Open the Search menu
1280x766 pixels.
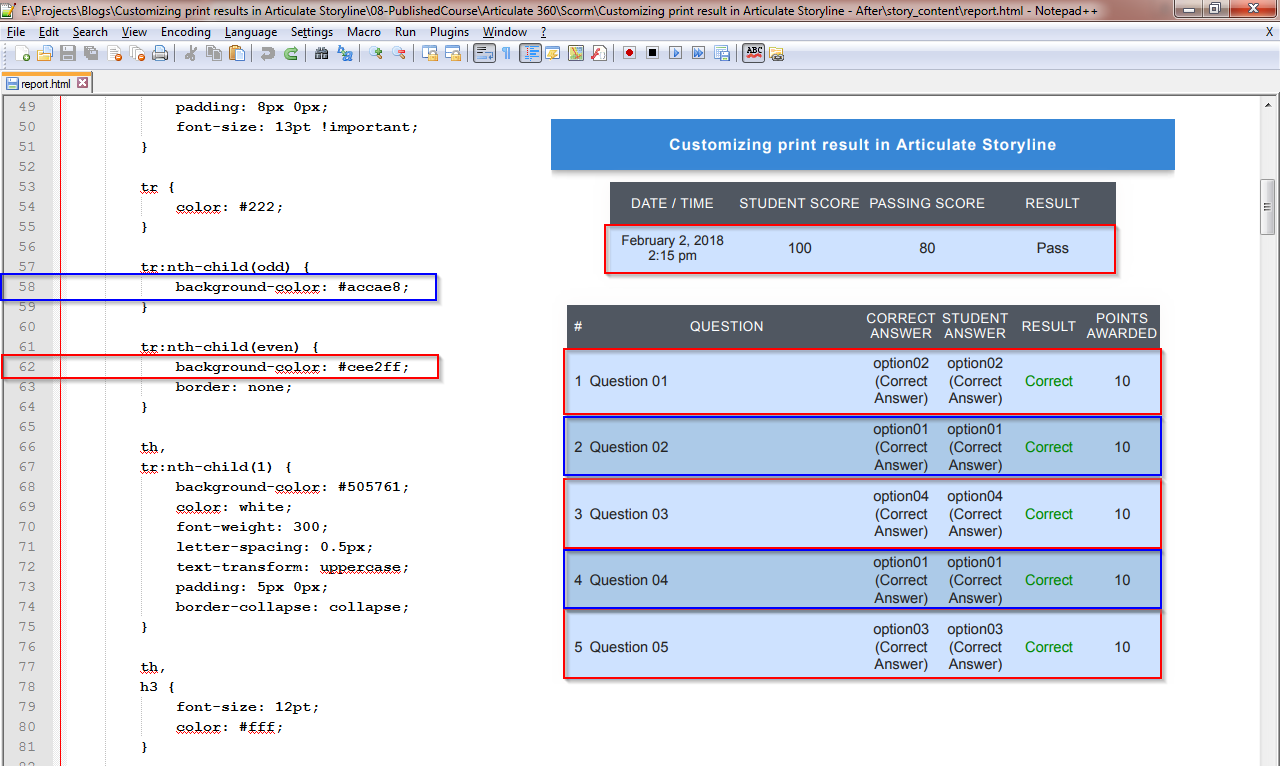pos(90,32)
